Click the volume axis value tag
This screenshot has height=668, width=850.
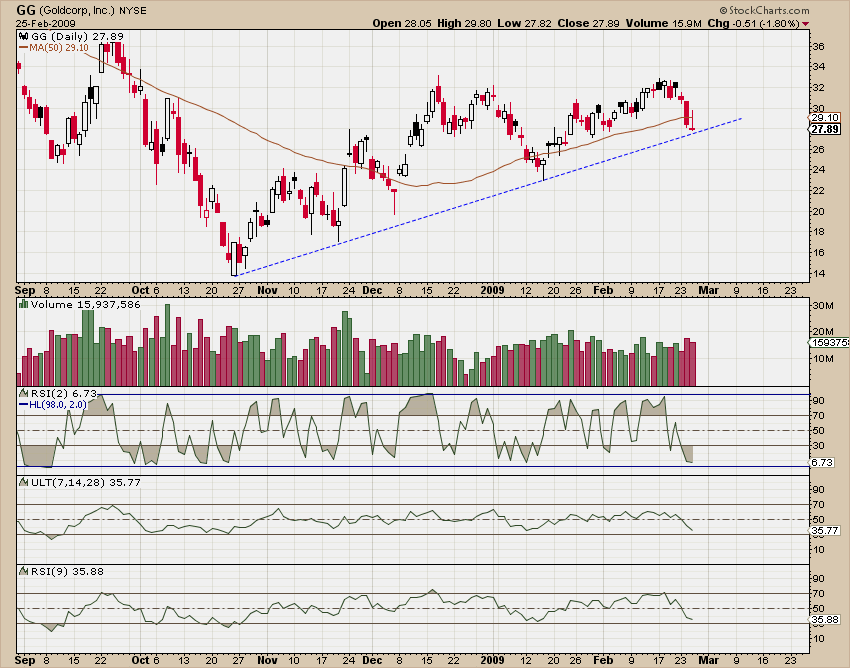point(829,343)
